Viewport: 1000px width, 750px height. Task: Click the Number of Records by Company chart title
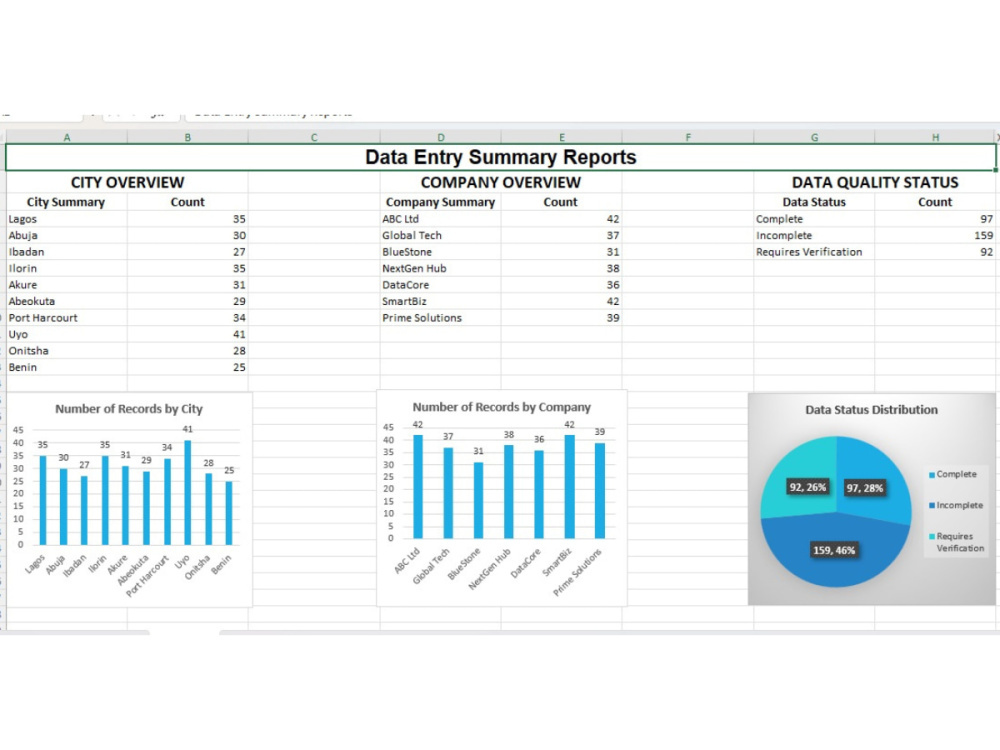point(501,407)
